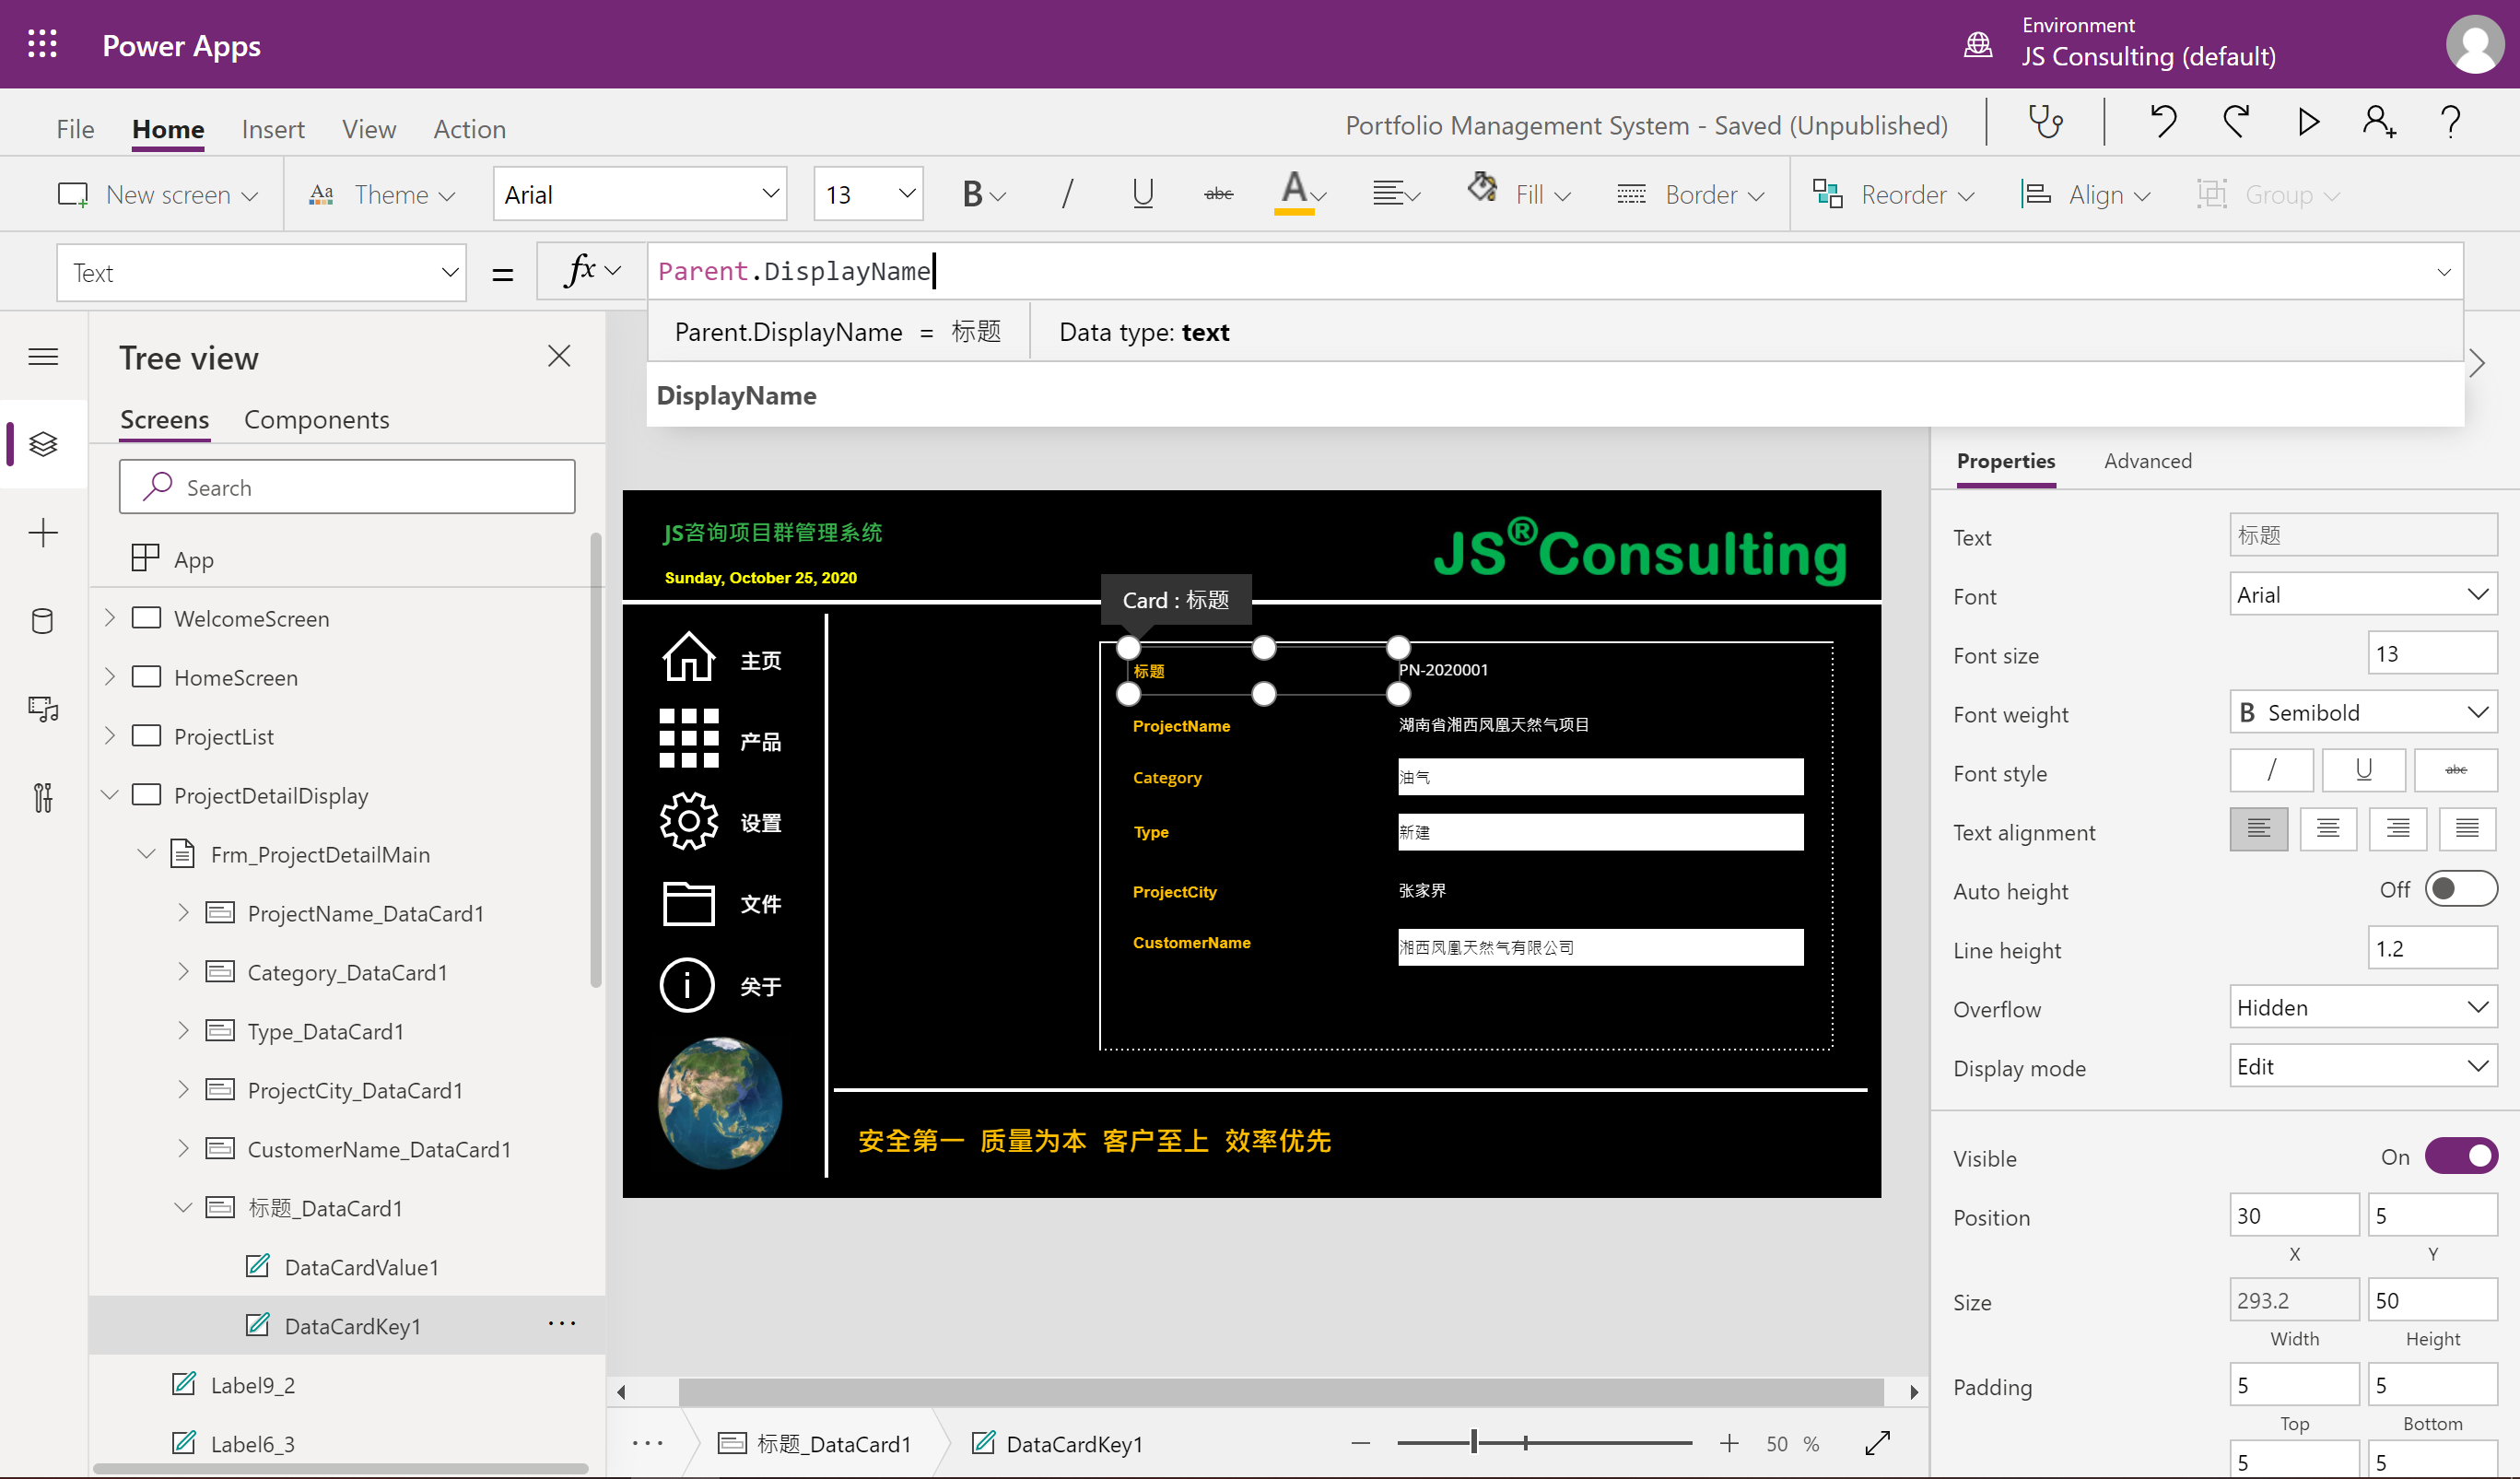Open the Media pane icon

click(42, 709)
